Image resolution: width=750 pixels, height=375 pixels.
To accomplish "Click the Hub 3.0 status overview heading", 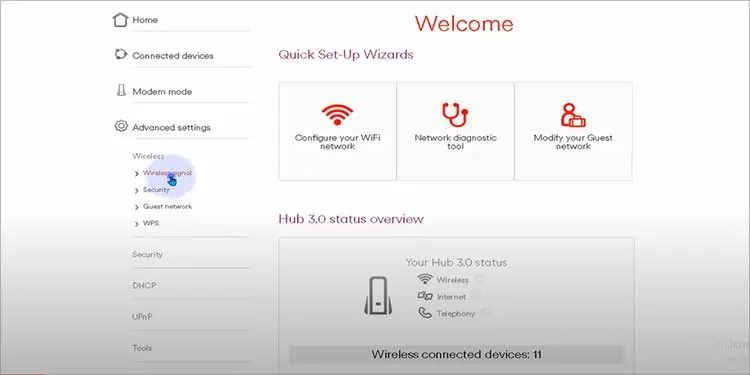I will click(351, 219).
